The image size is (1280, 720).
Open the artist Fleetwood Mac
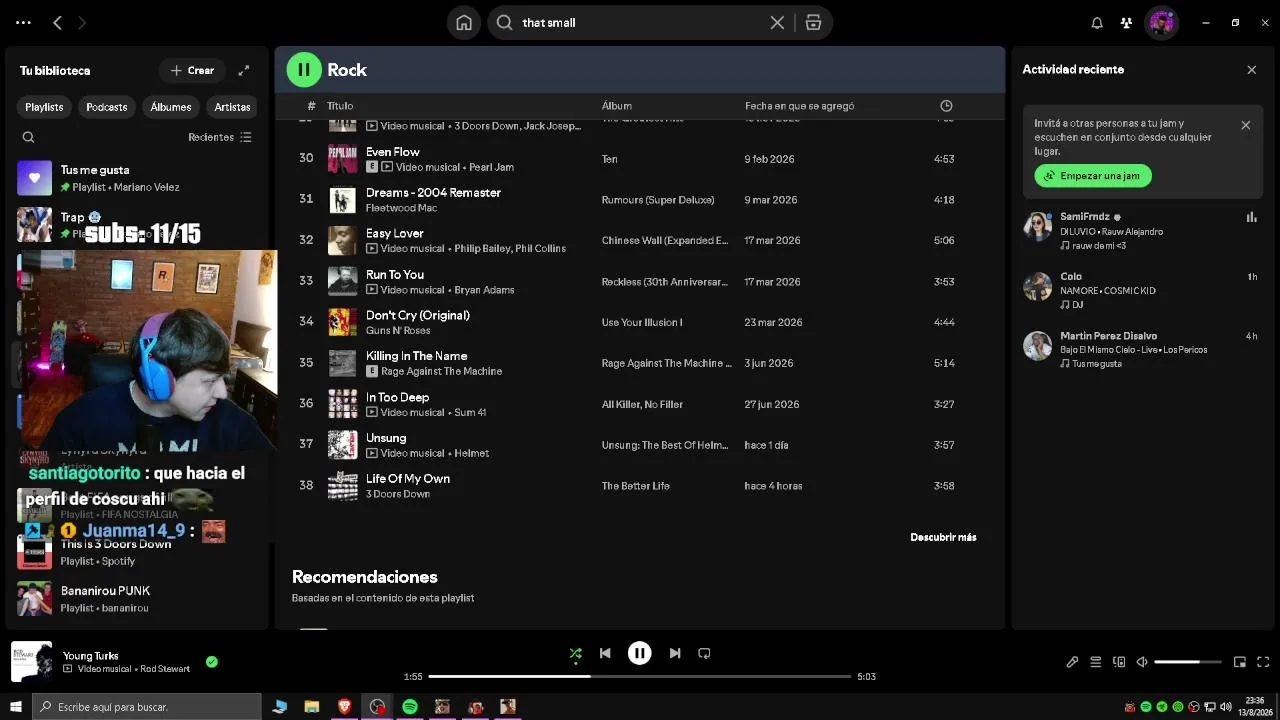pyautogui.click(x=401, y=208)
